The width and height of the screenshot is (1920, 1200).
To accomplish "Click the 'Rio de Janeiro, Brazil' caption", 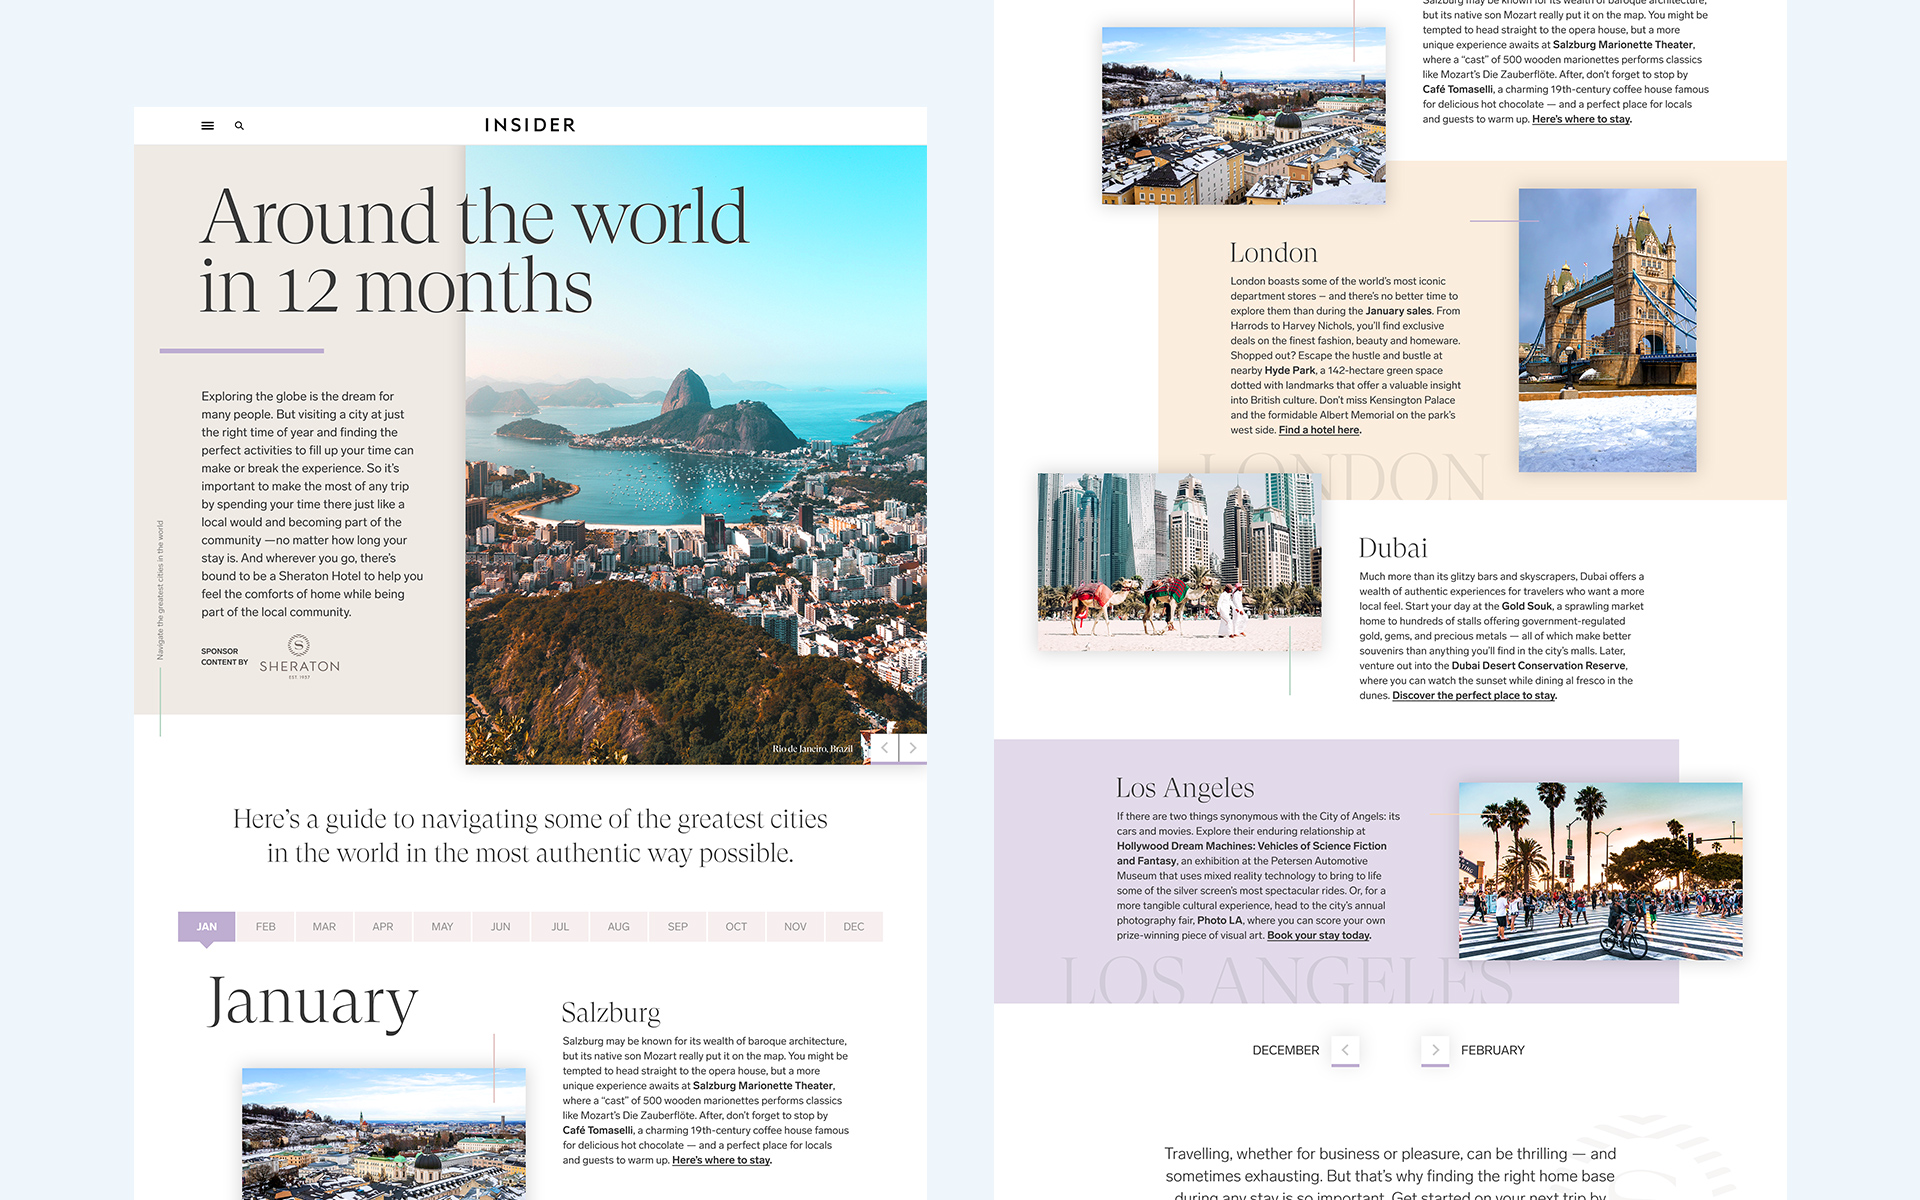I will coord(812,749).
